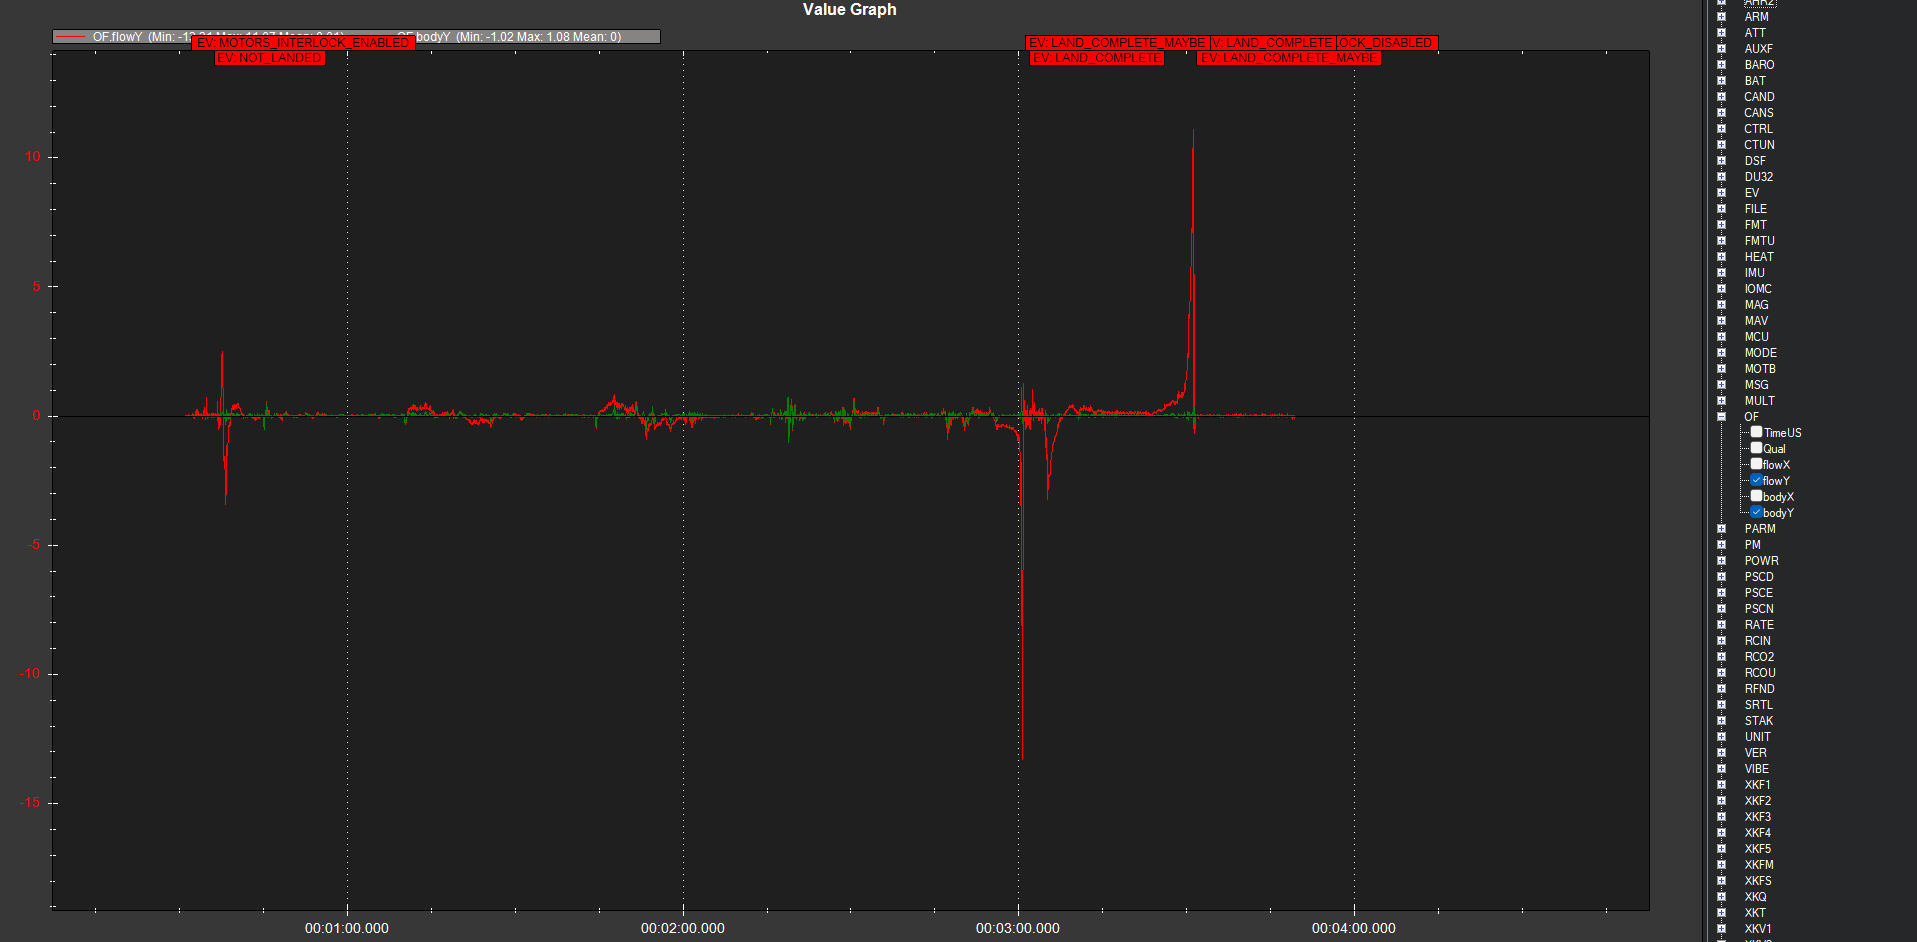Image resolution: width=1917 pixels, height=942 pixels.
Task: Click the plus icon next to XKF1
Action: tap(1721, 785)
